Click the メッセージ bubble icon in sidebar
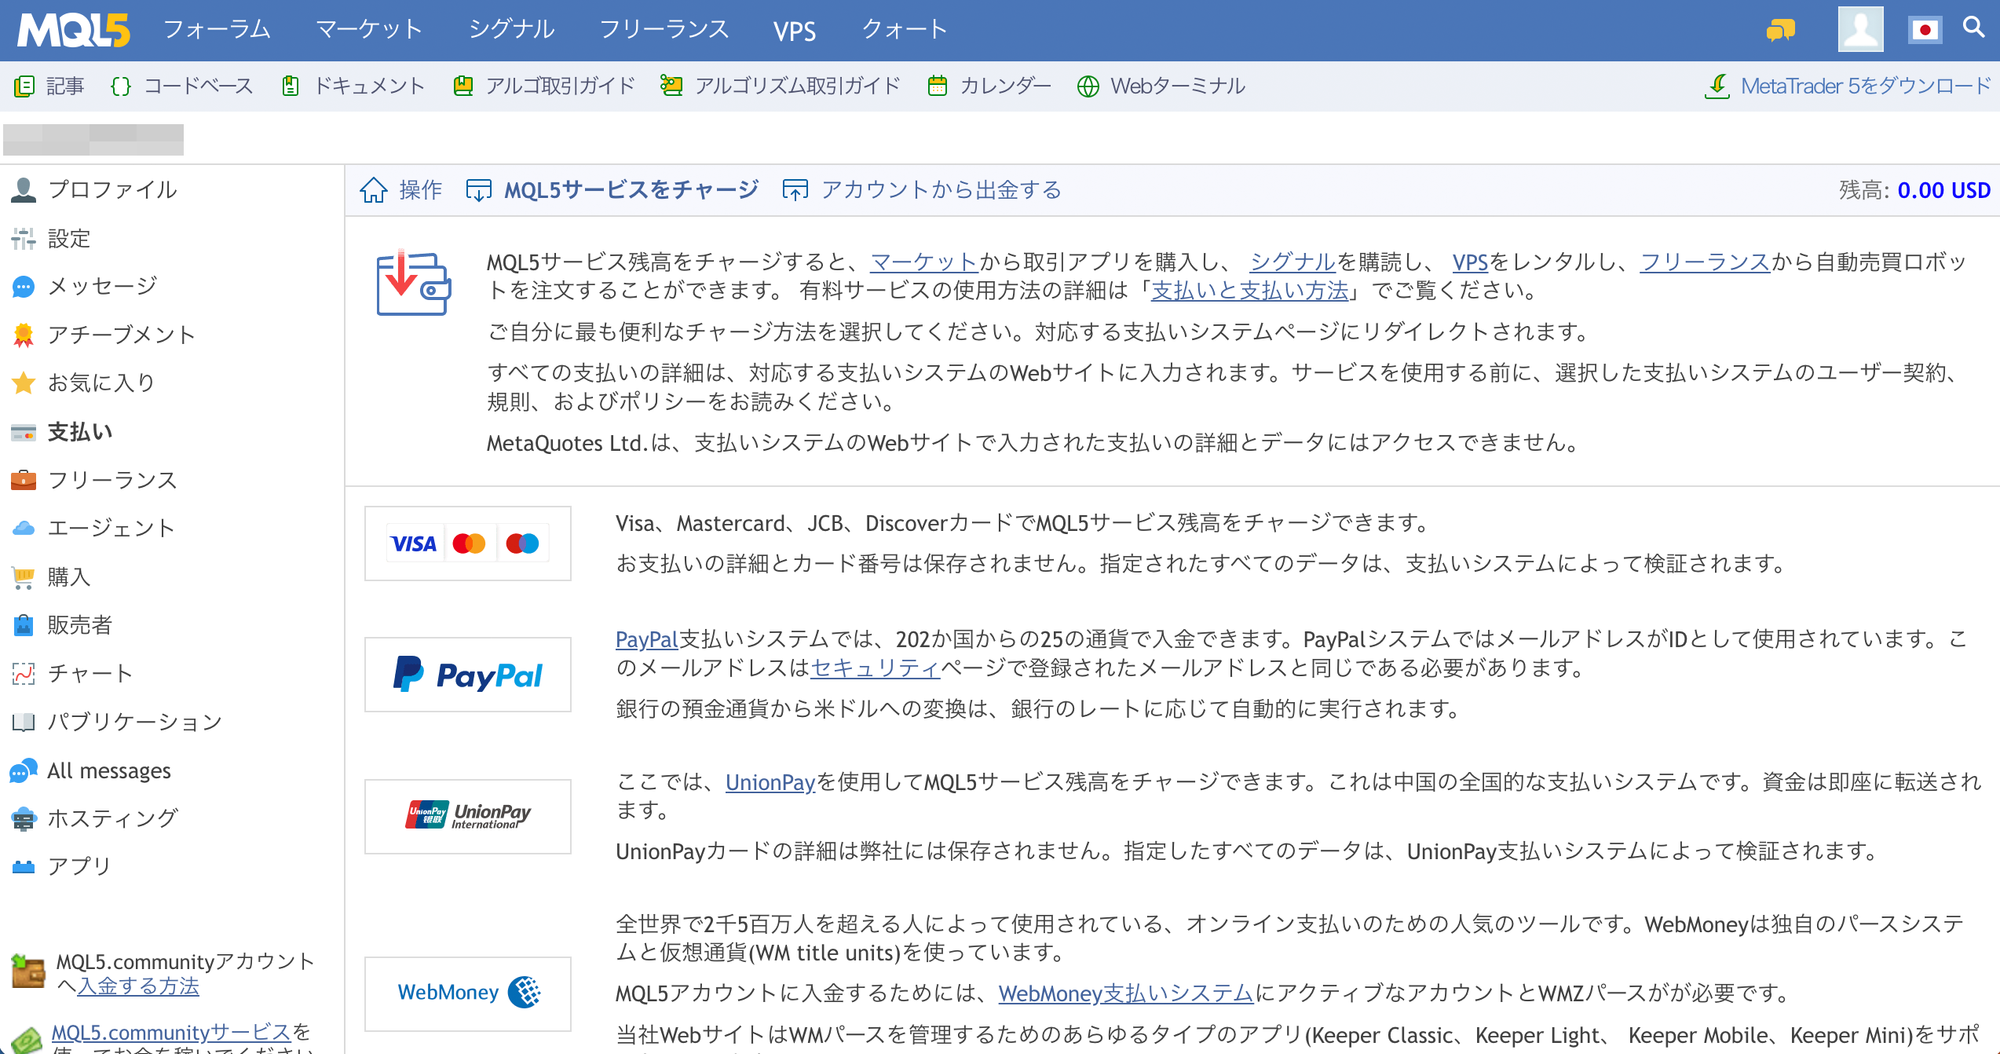2000x1054 pixels. [24, 287]
